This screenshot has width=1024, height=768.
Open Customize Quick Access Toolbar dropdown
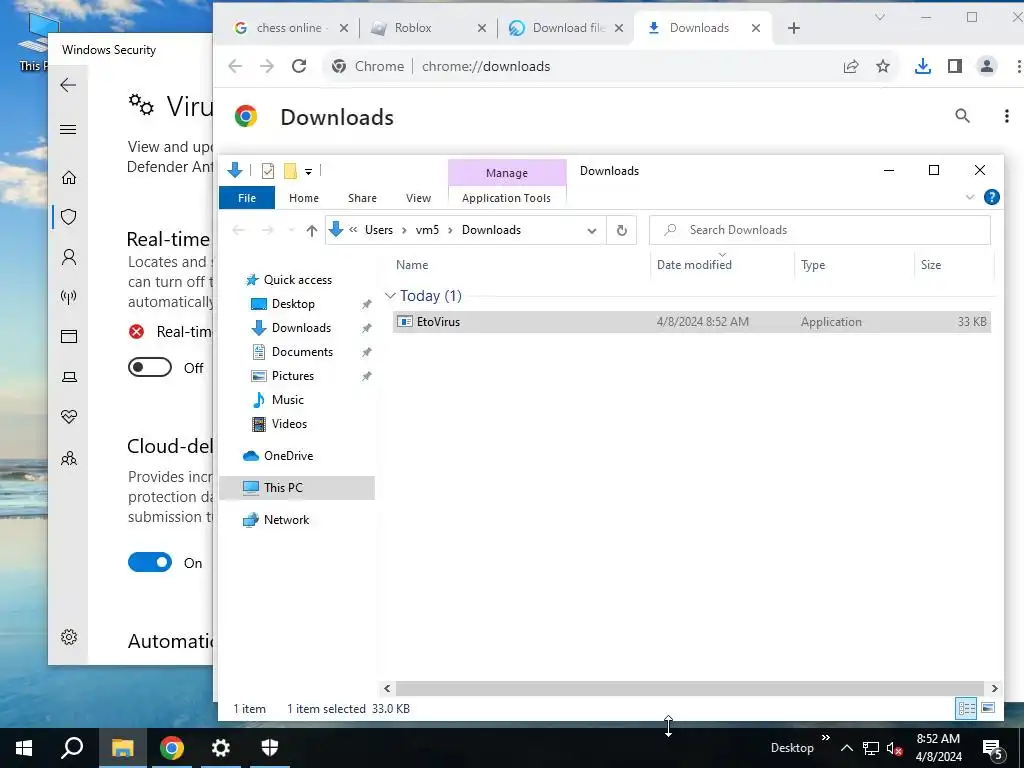click(308, 172)
